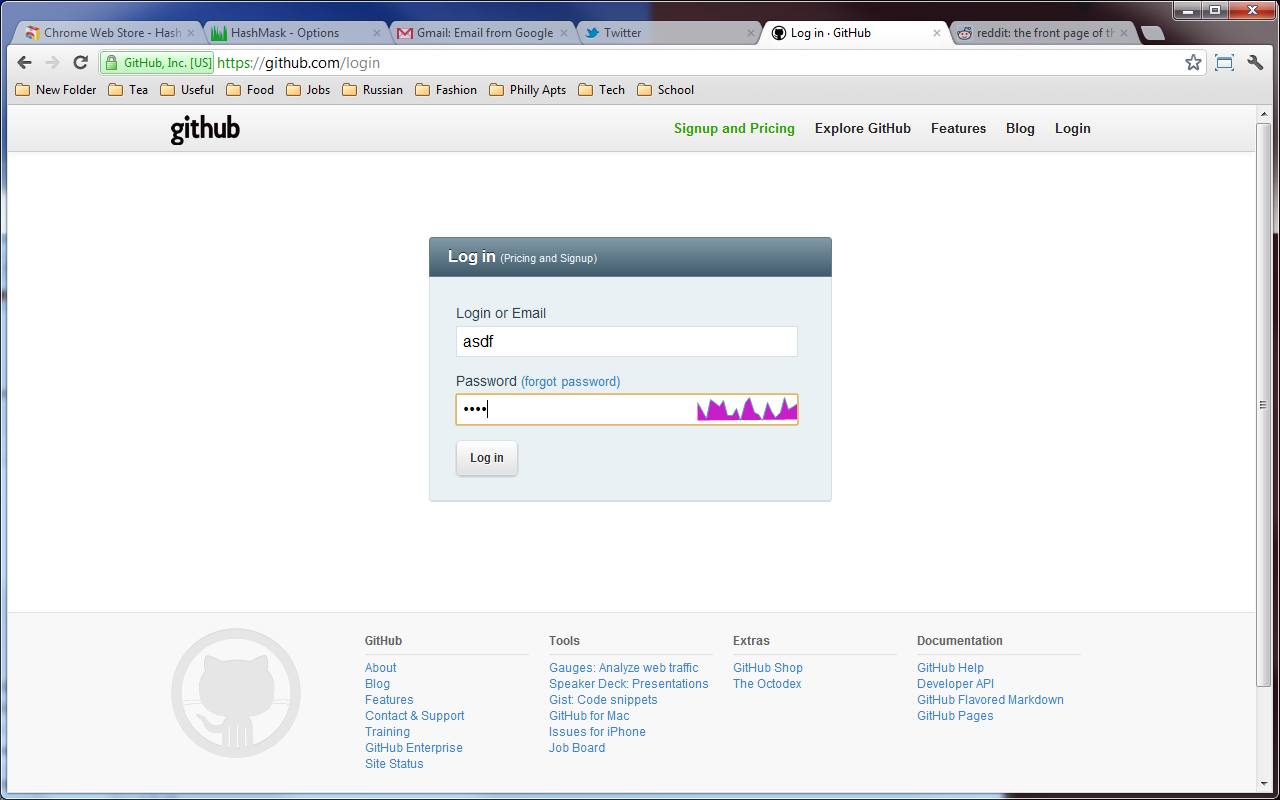
Task: Open Gauges: Analyze web traffic link
Action: click(623, 668)
